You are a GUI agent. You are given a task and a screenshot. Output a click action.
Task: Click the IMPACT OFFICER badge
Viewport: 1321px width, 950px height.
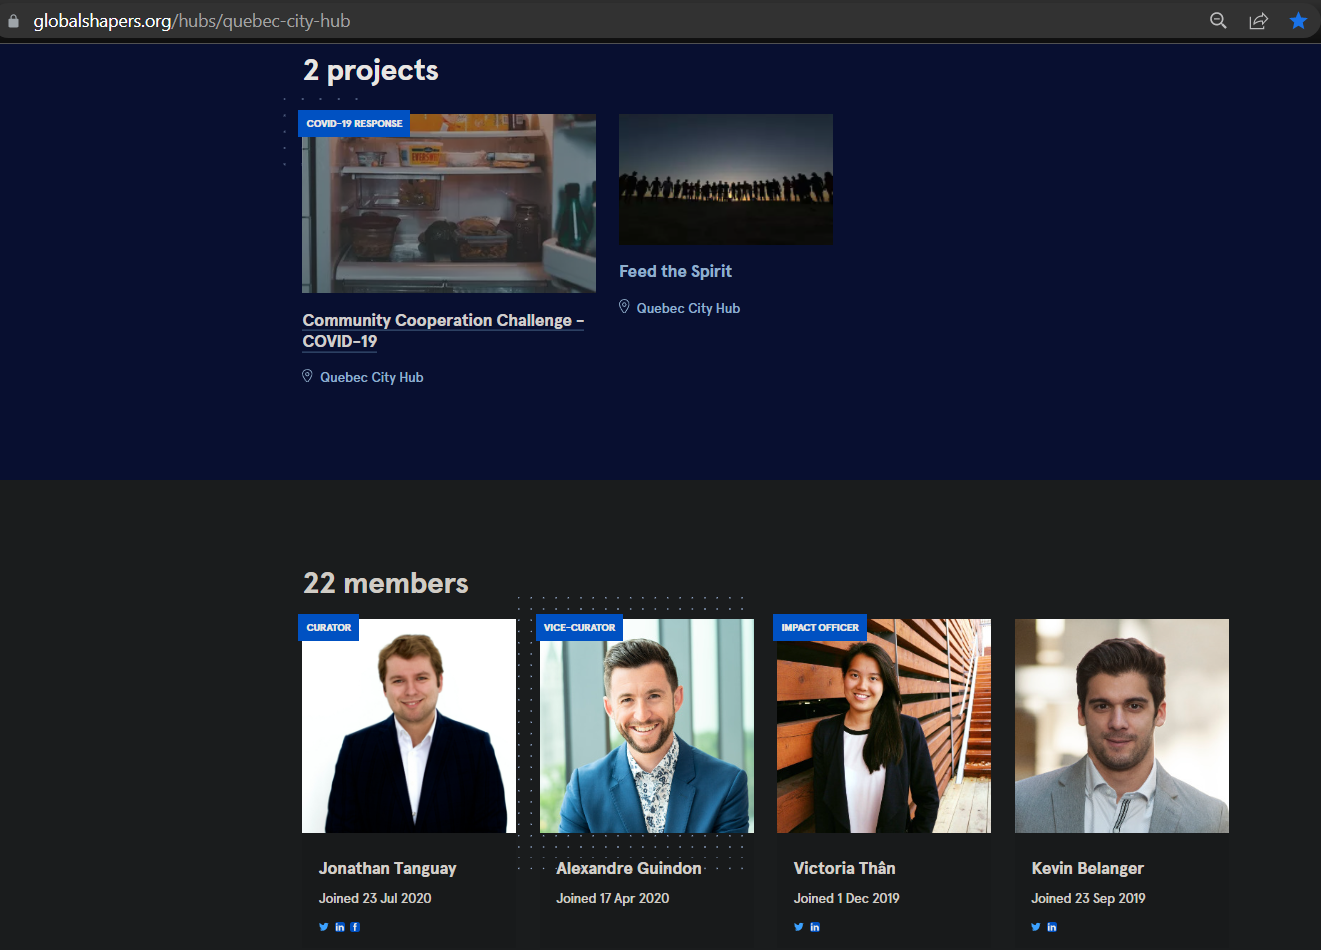(820, 627)
